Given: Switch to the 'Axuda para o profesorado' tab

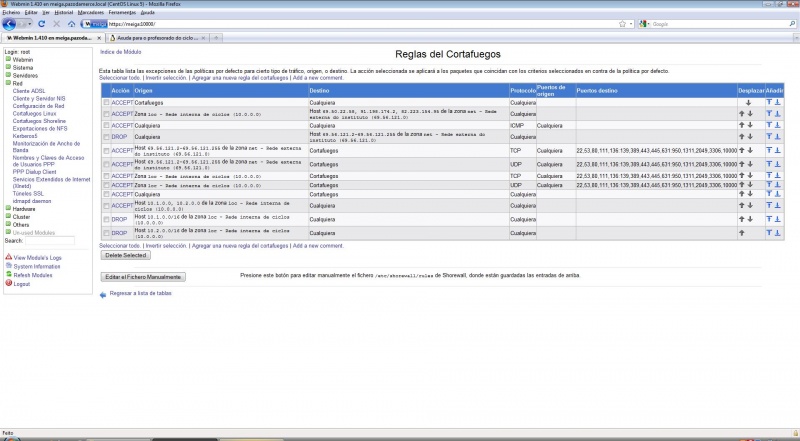Looking at the screenshot, I should point(155,37).
